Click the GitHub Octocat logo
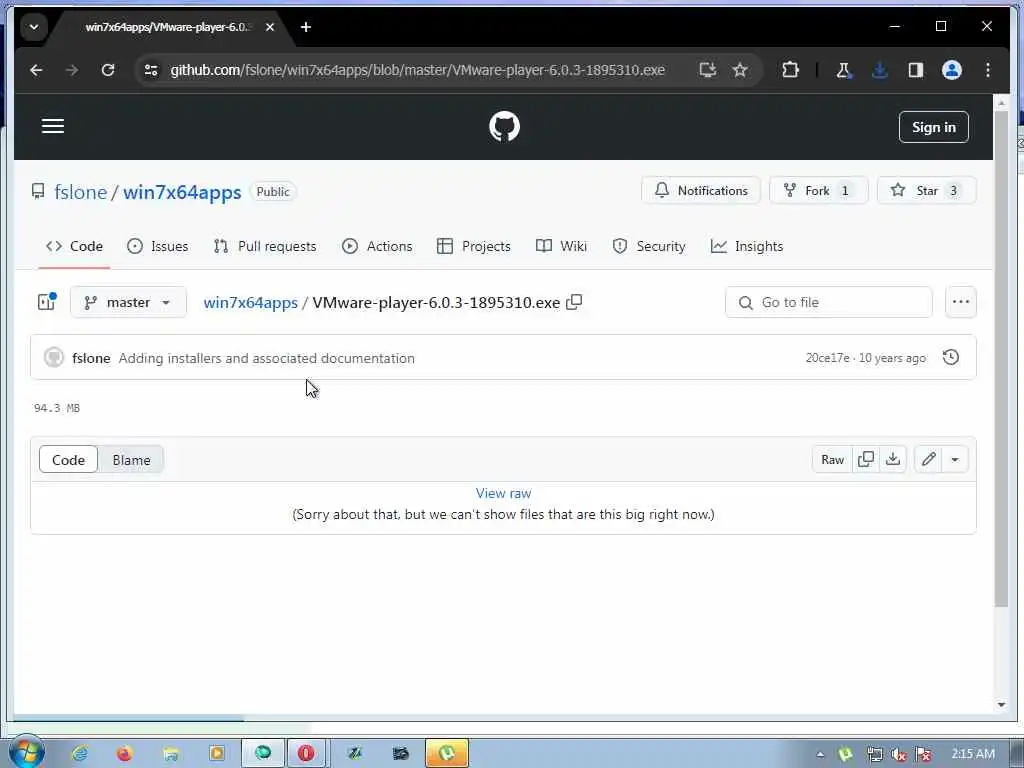 (504, 127)
